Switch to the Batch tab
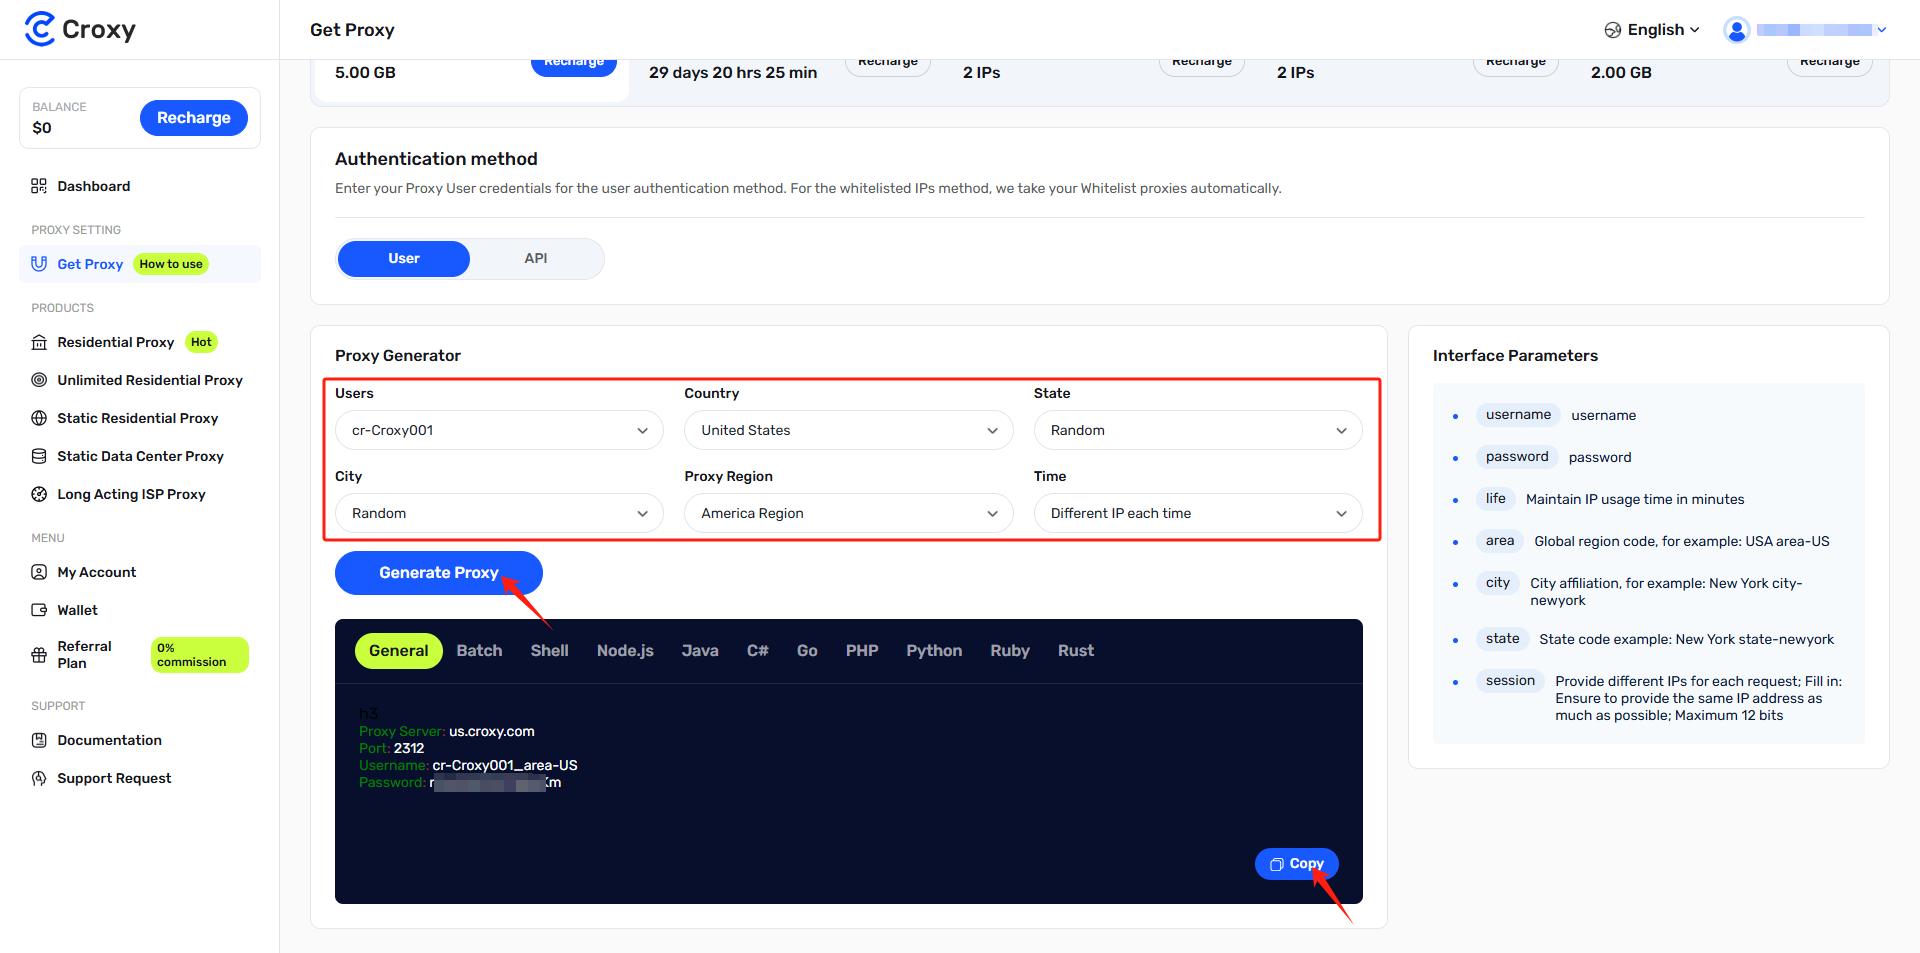The image size is (1920, 953). (x=479, y=651)
